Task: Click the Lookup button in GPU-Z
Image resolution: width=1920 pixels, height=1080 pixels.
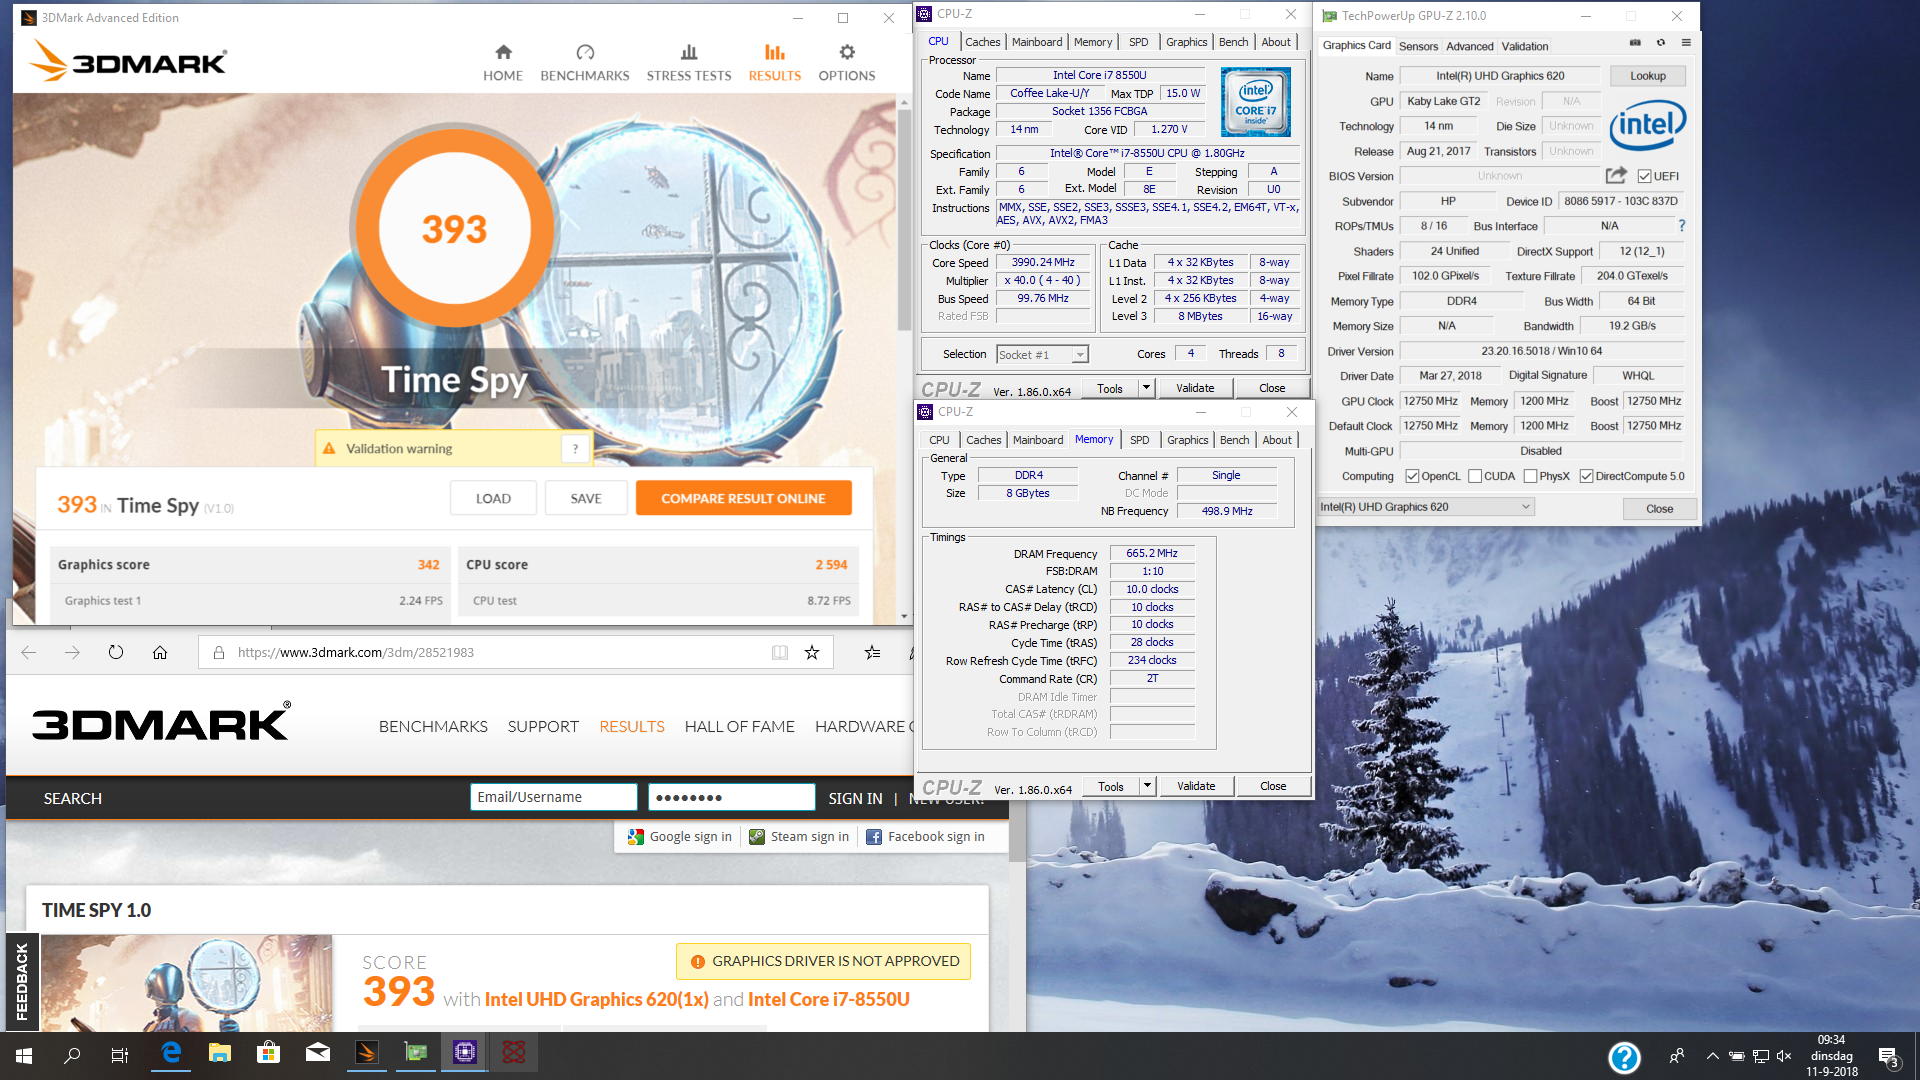Action: [1647, 76]
